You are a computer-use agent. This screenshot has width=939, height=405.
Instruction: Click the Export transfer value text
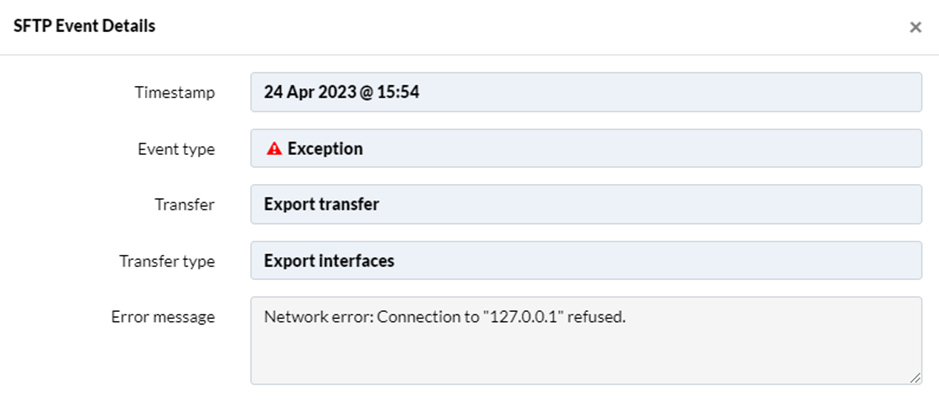point(322,204)
